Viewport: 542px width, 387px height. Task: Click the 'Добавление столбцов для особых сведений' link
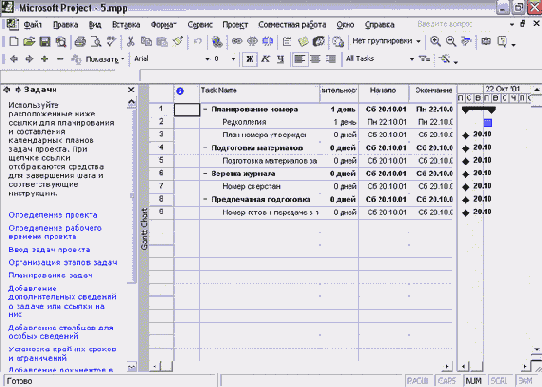pos(61,332)
